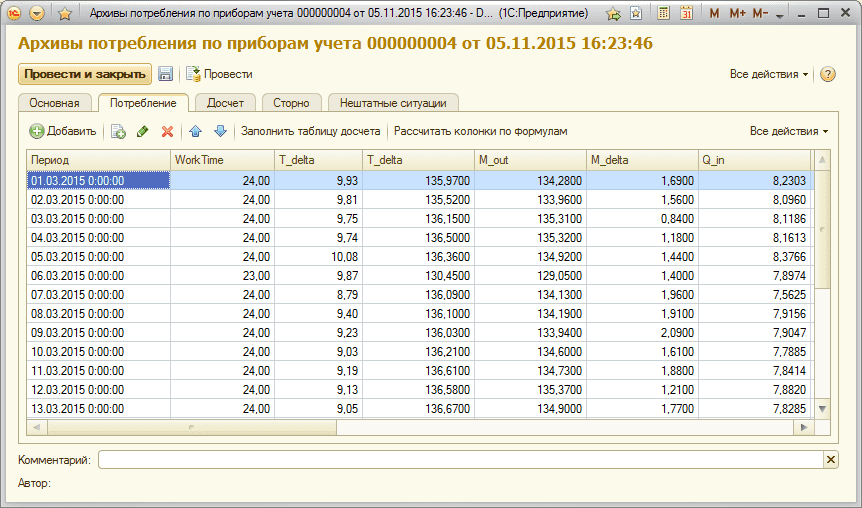The height and width of the screenshot is (508, 862).
Task: Switch to the Основная tab
Action: pos(54,103)
